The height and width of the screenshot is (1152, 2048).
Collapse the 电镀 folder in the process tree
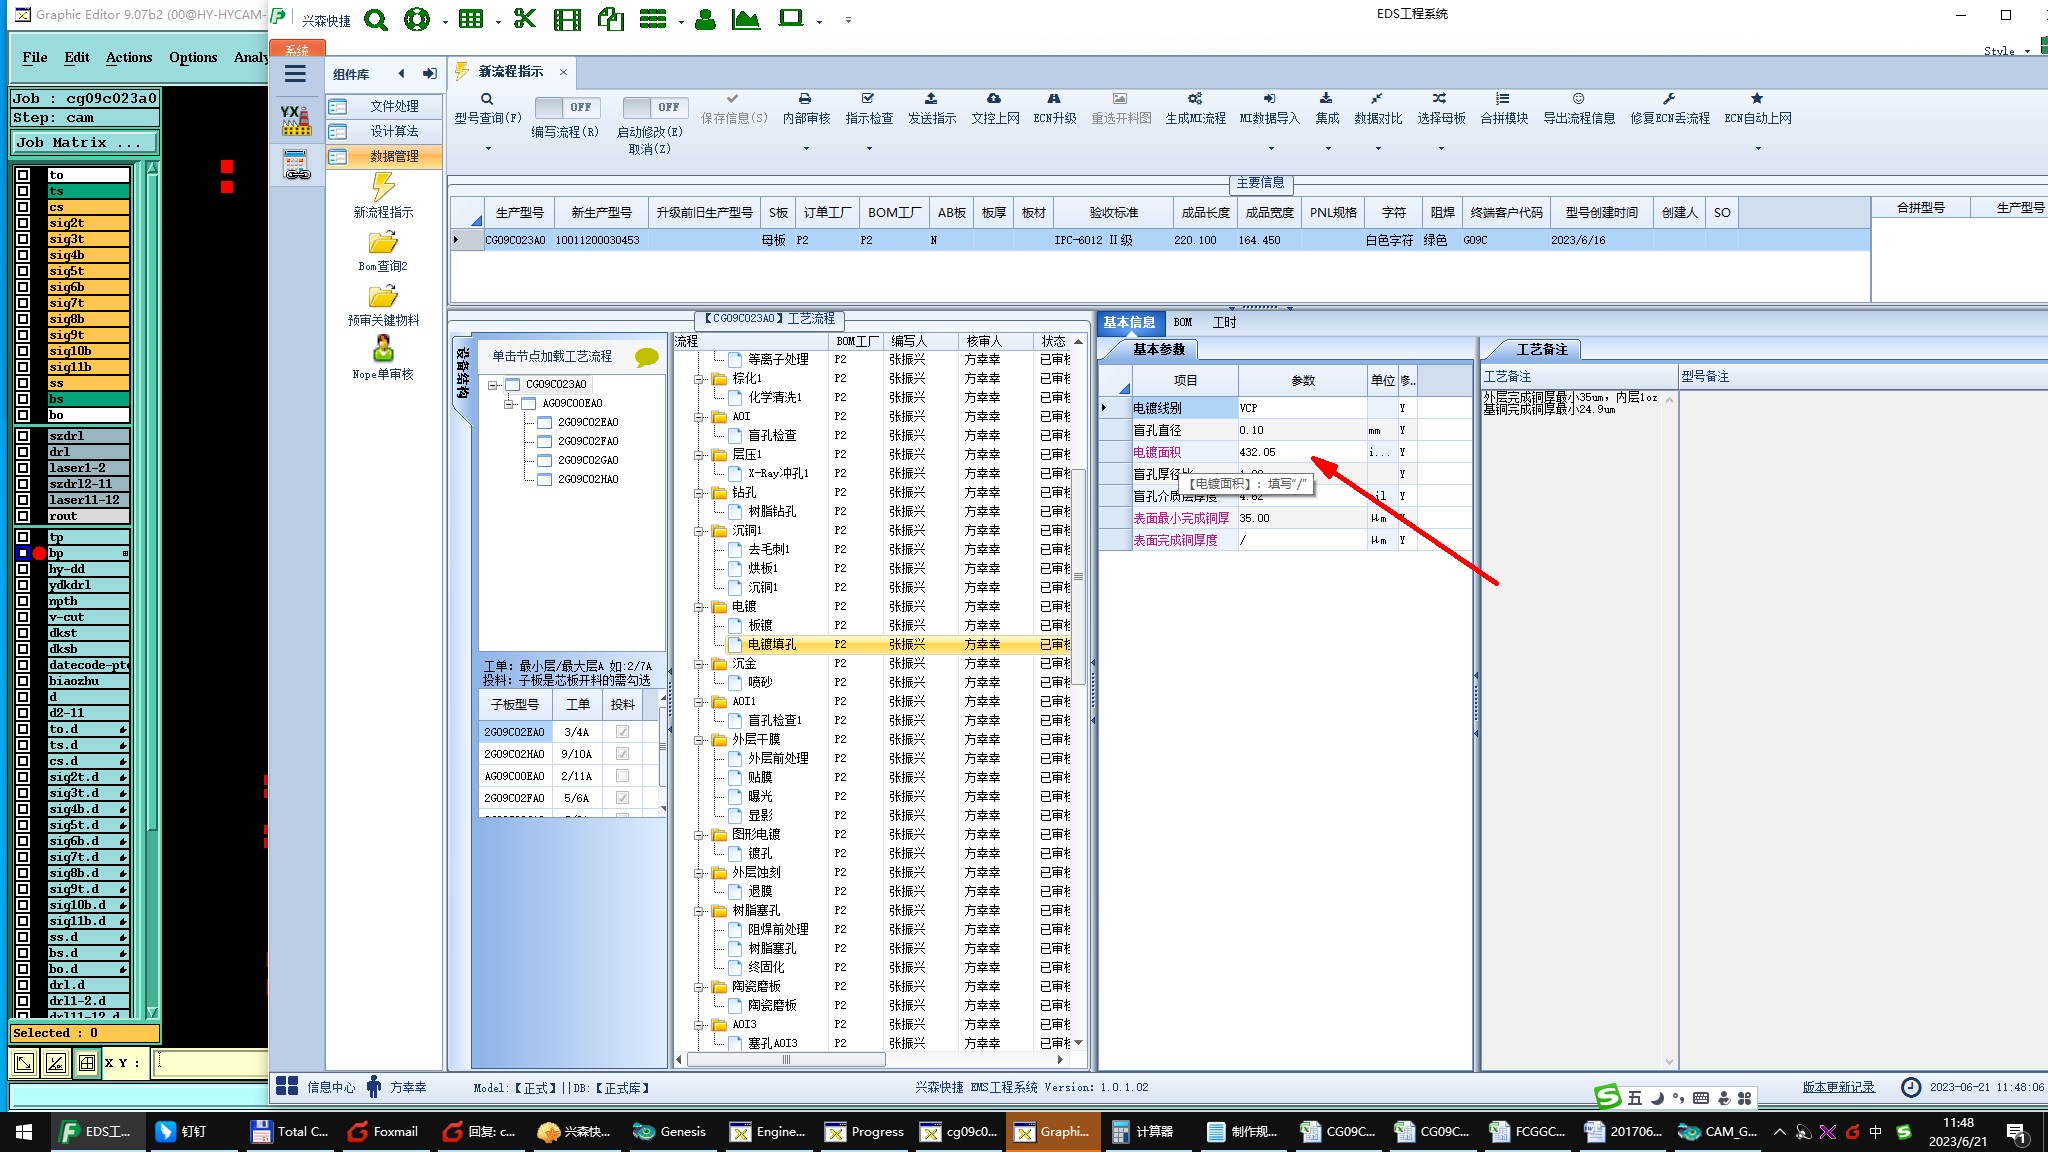[x=700, y=607]
